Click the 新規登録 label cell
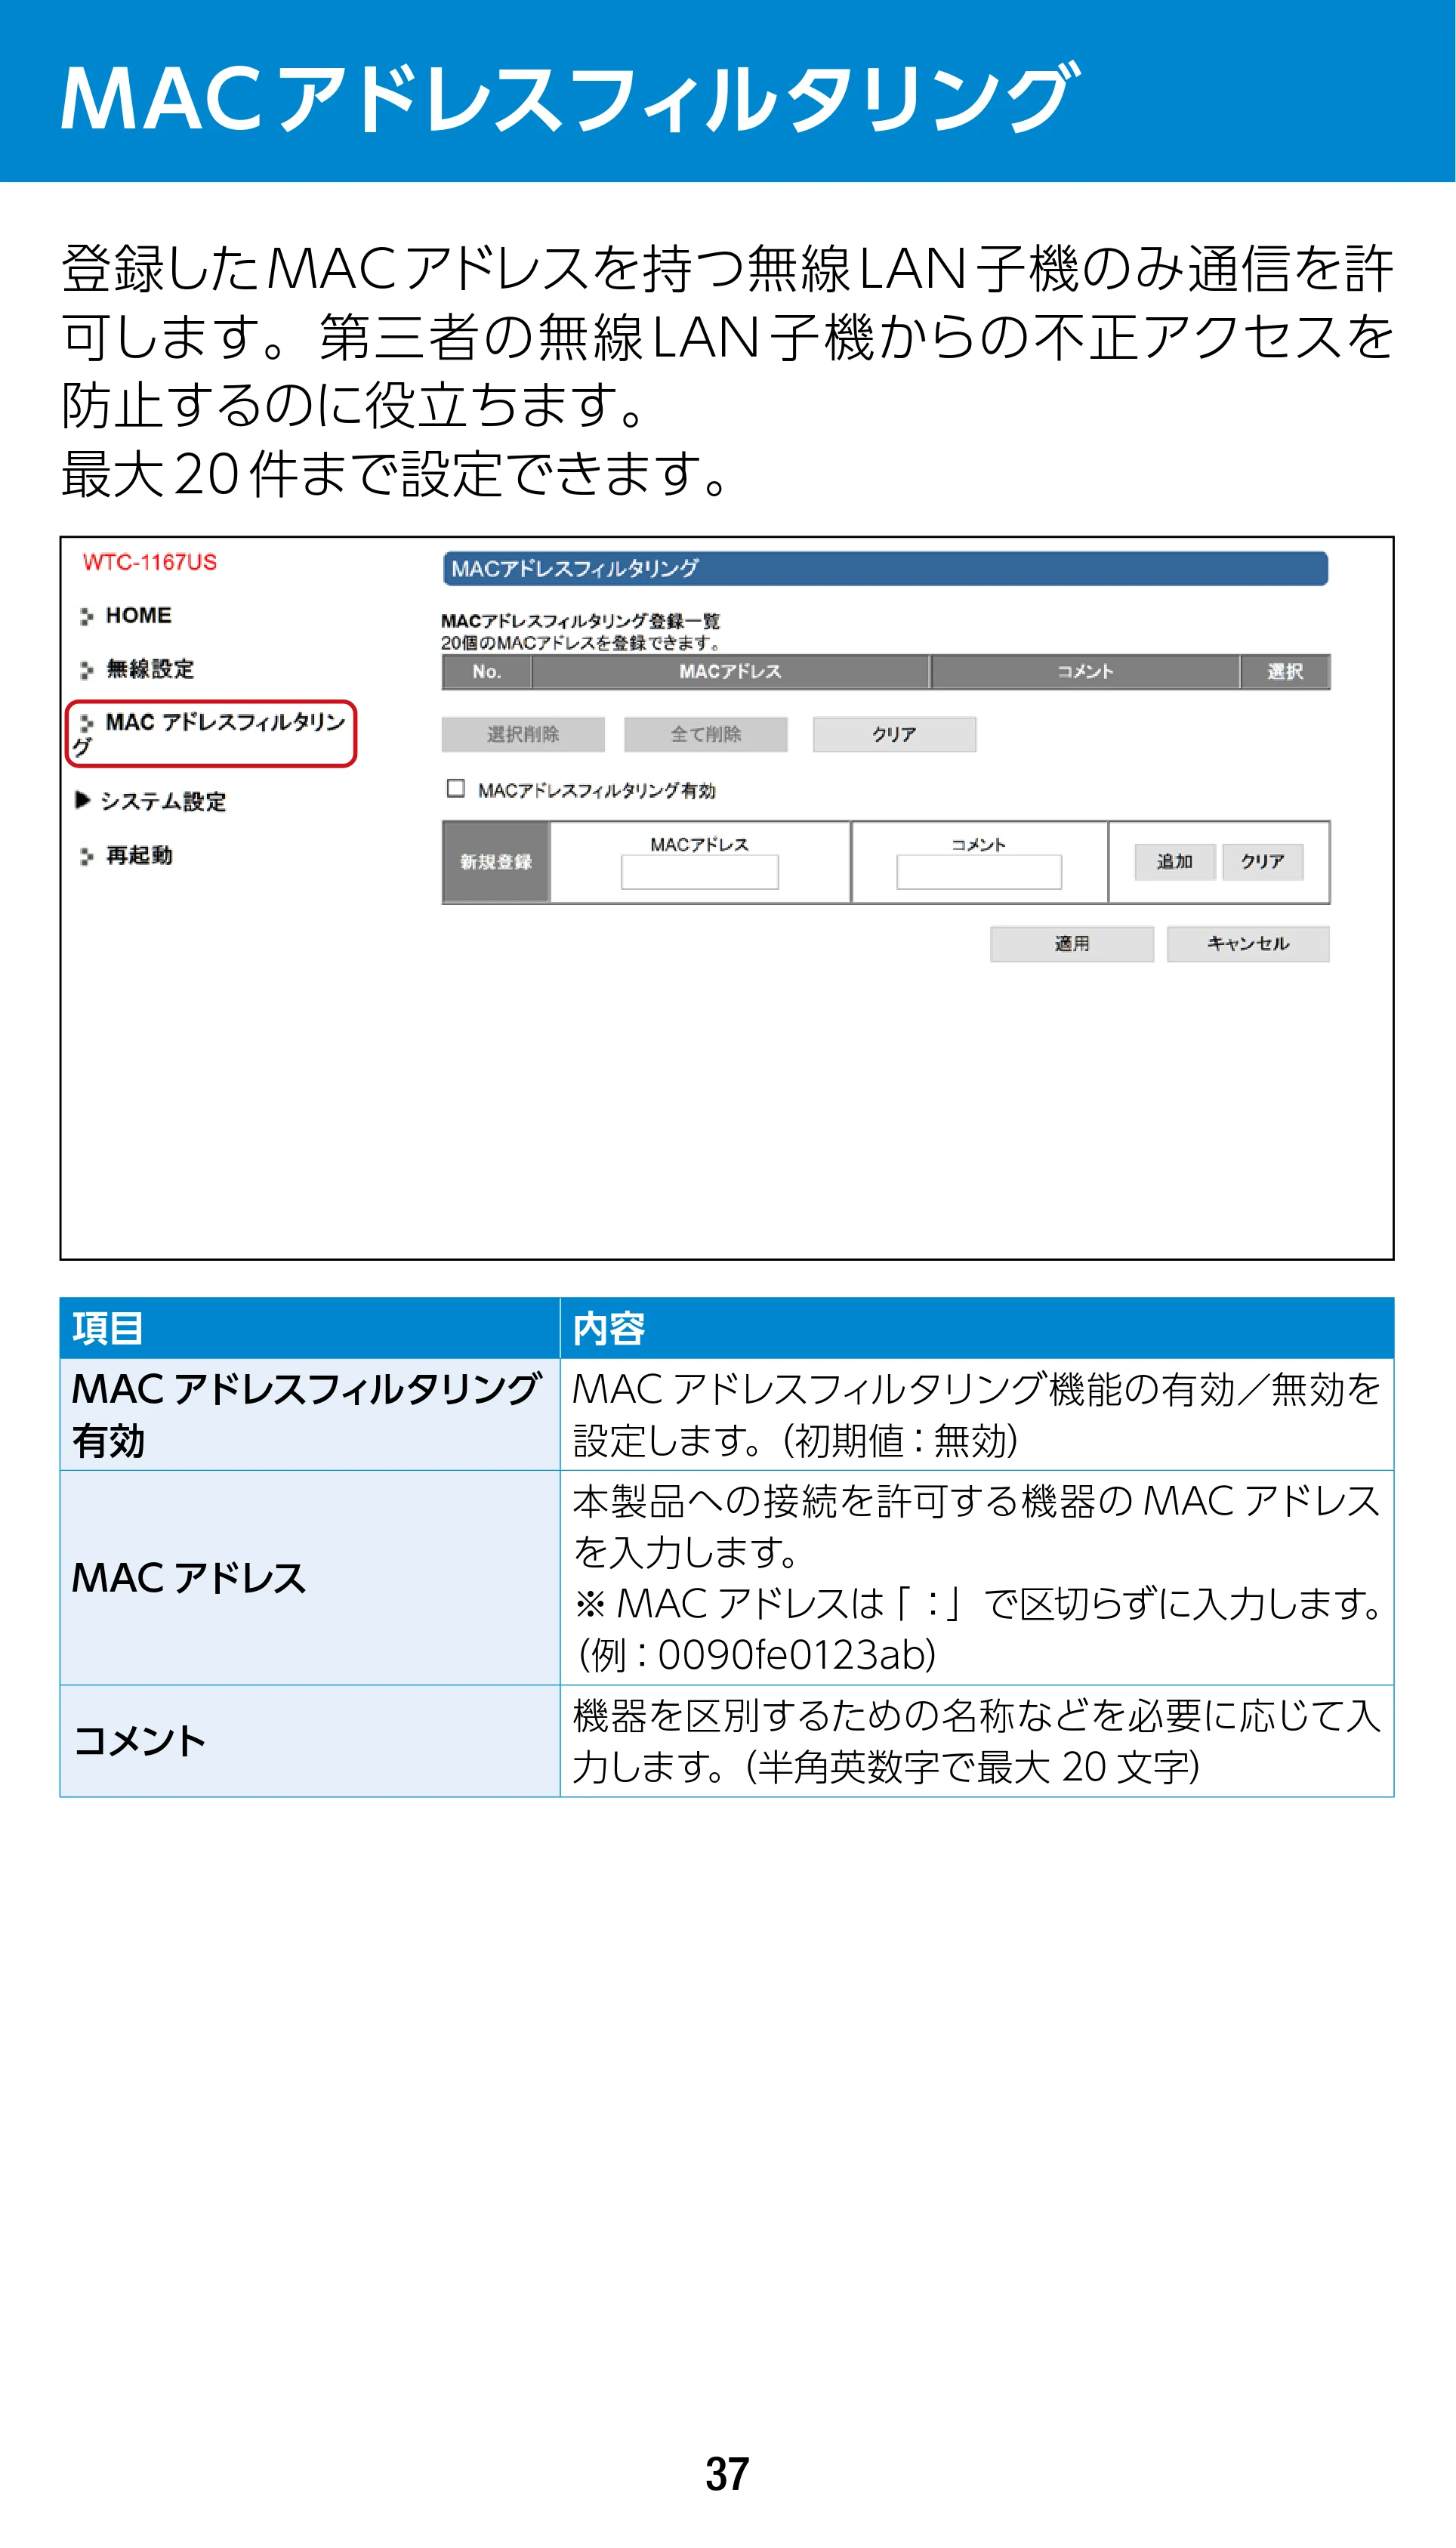1456x2548 pixels. [496, 862]
